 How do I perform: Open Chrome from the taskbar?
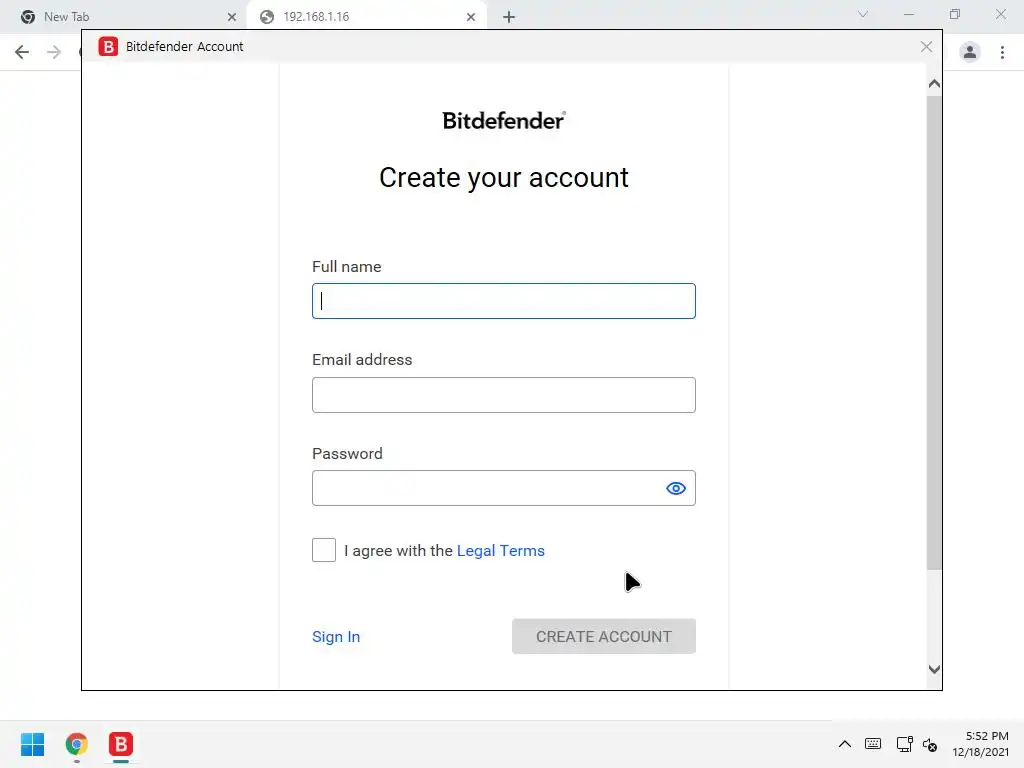76,744
